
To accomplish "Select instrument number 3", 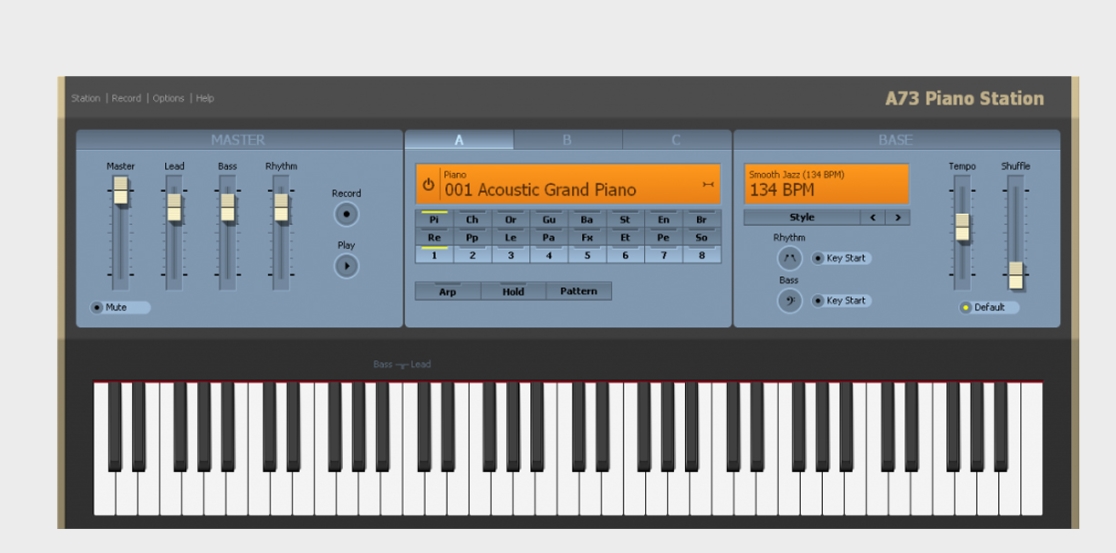I will [510, 255].
